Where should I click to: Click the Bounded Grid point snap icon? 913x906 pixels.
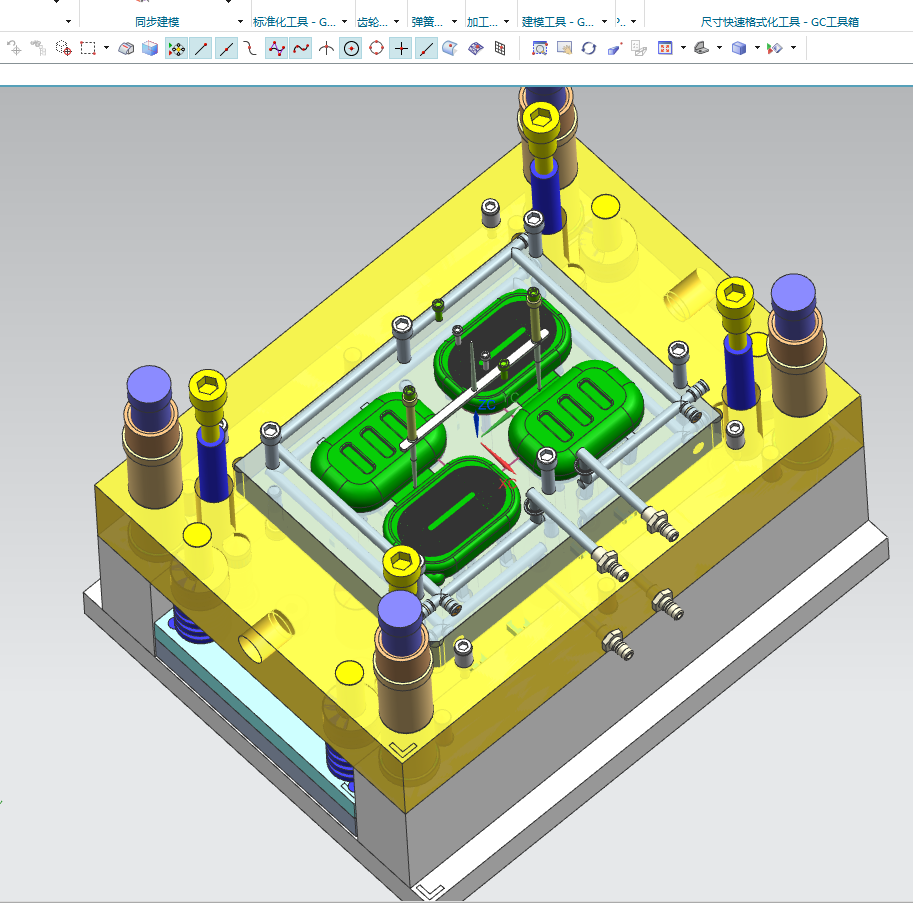(x=500, y=48)
